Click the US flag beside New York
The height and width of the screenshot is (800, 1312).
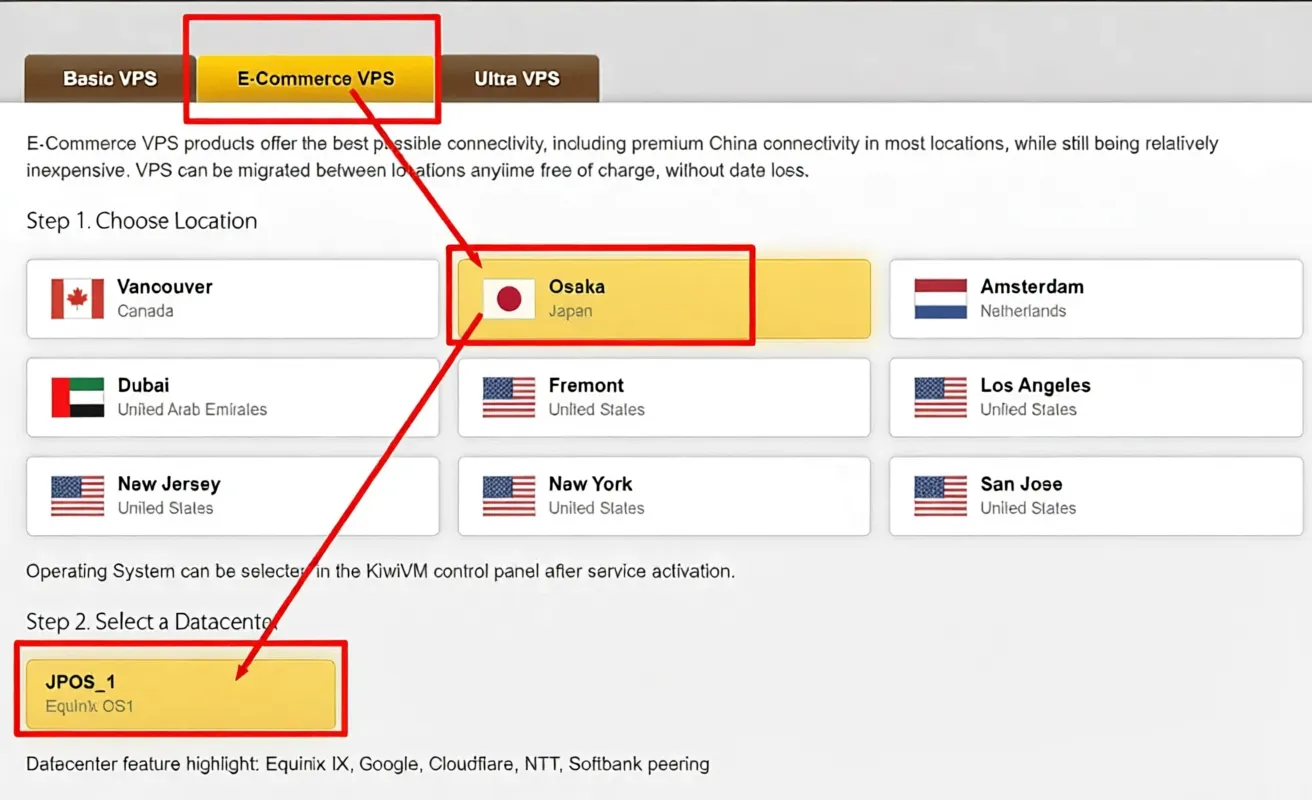(509, 496)
